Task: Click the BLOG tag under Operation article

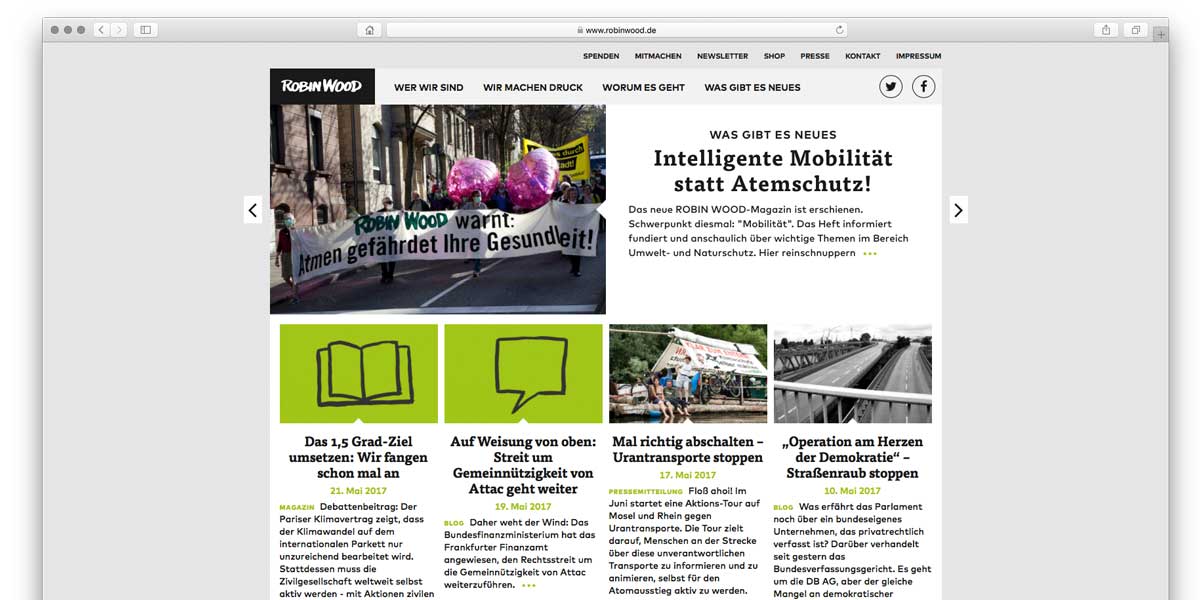Action: click(x=783, y=508)
